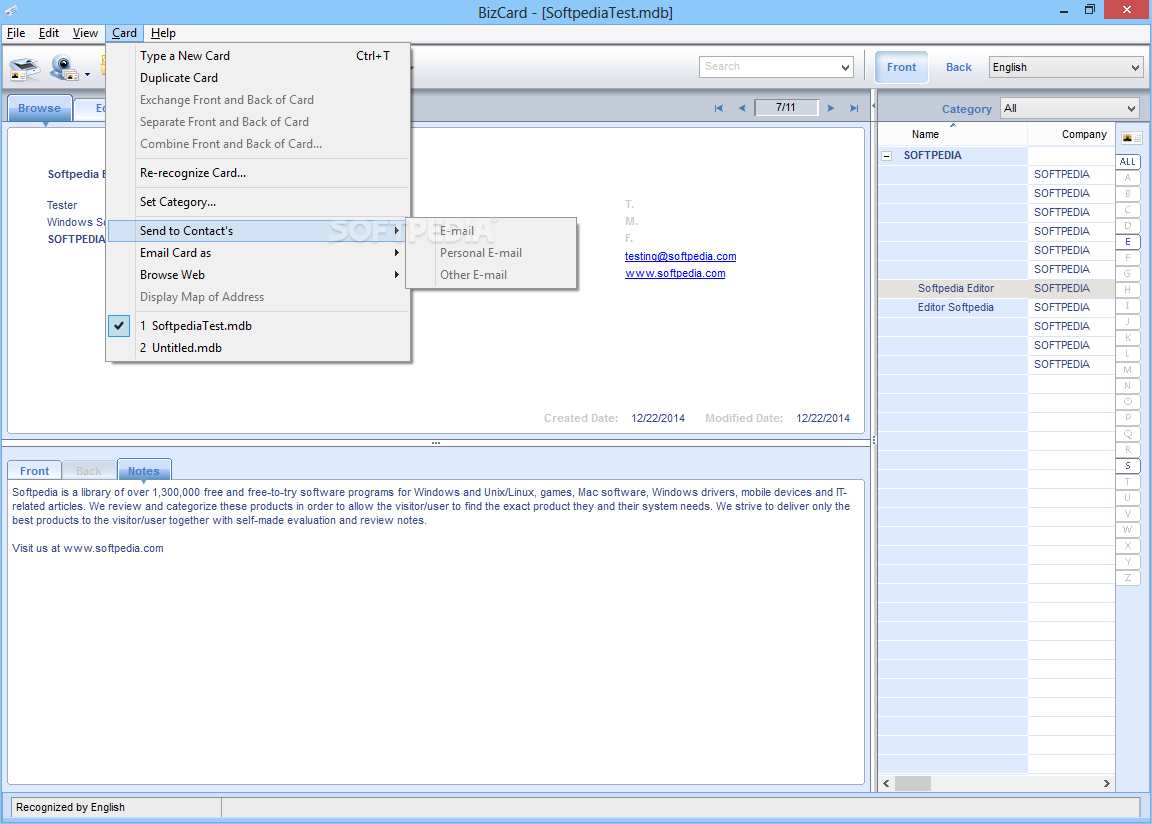This screenshot has width=1152, height=824.
Task: Click the Personal E-mail submenu item
Action: 491,253
